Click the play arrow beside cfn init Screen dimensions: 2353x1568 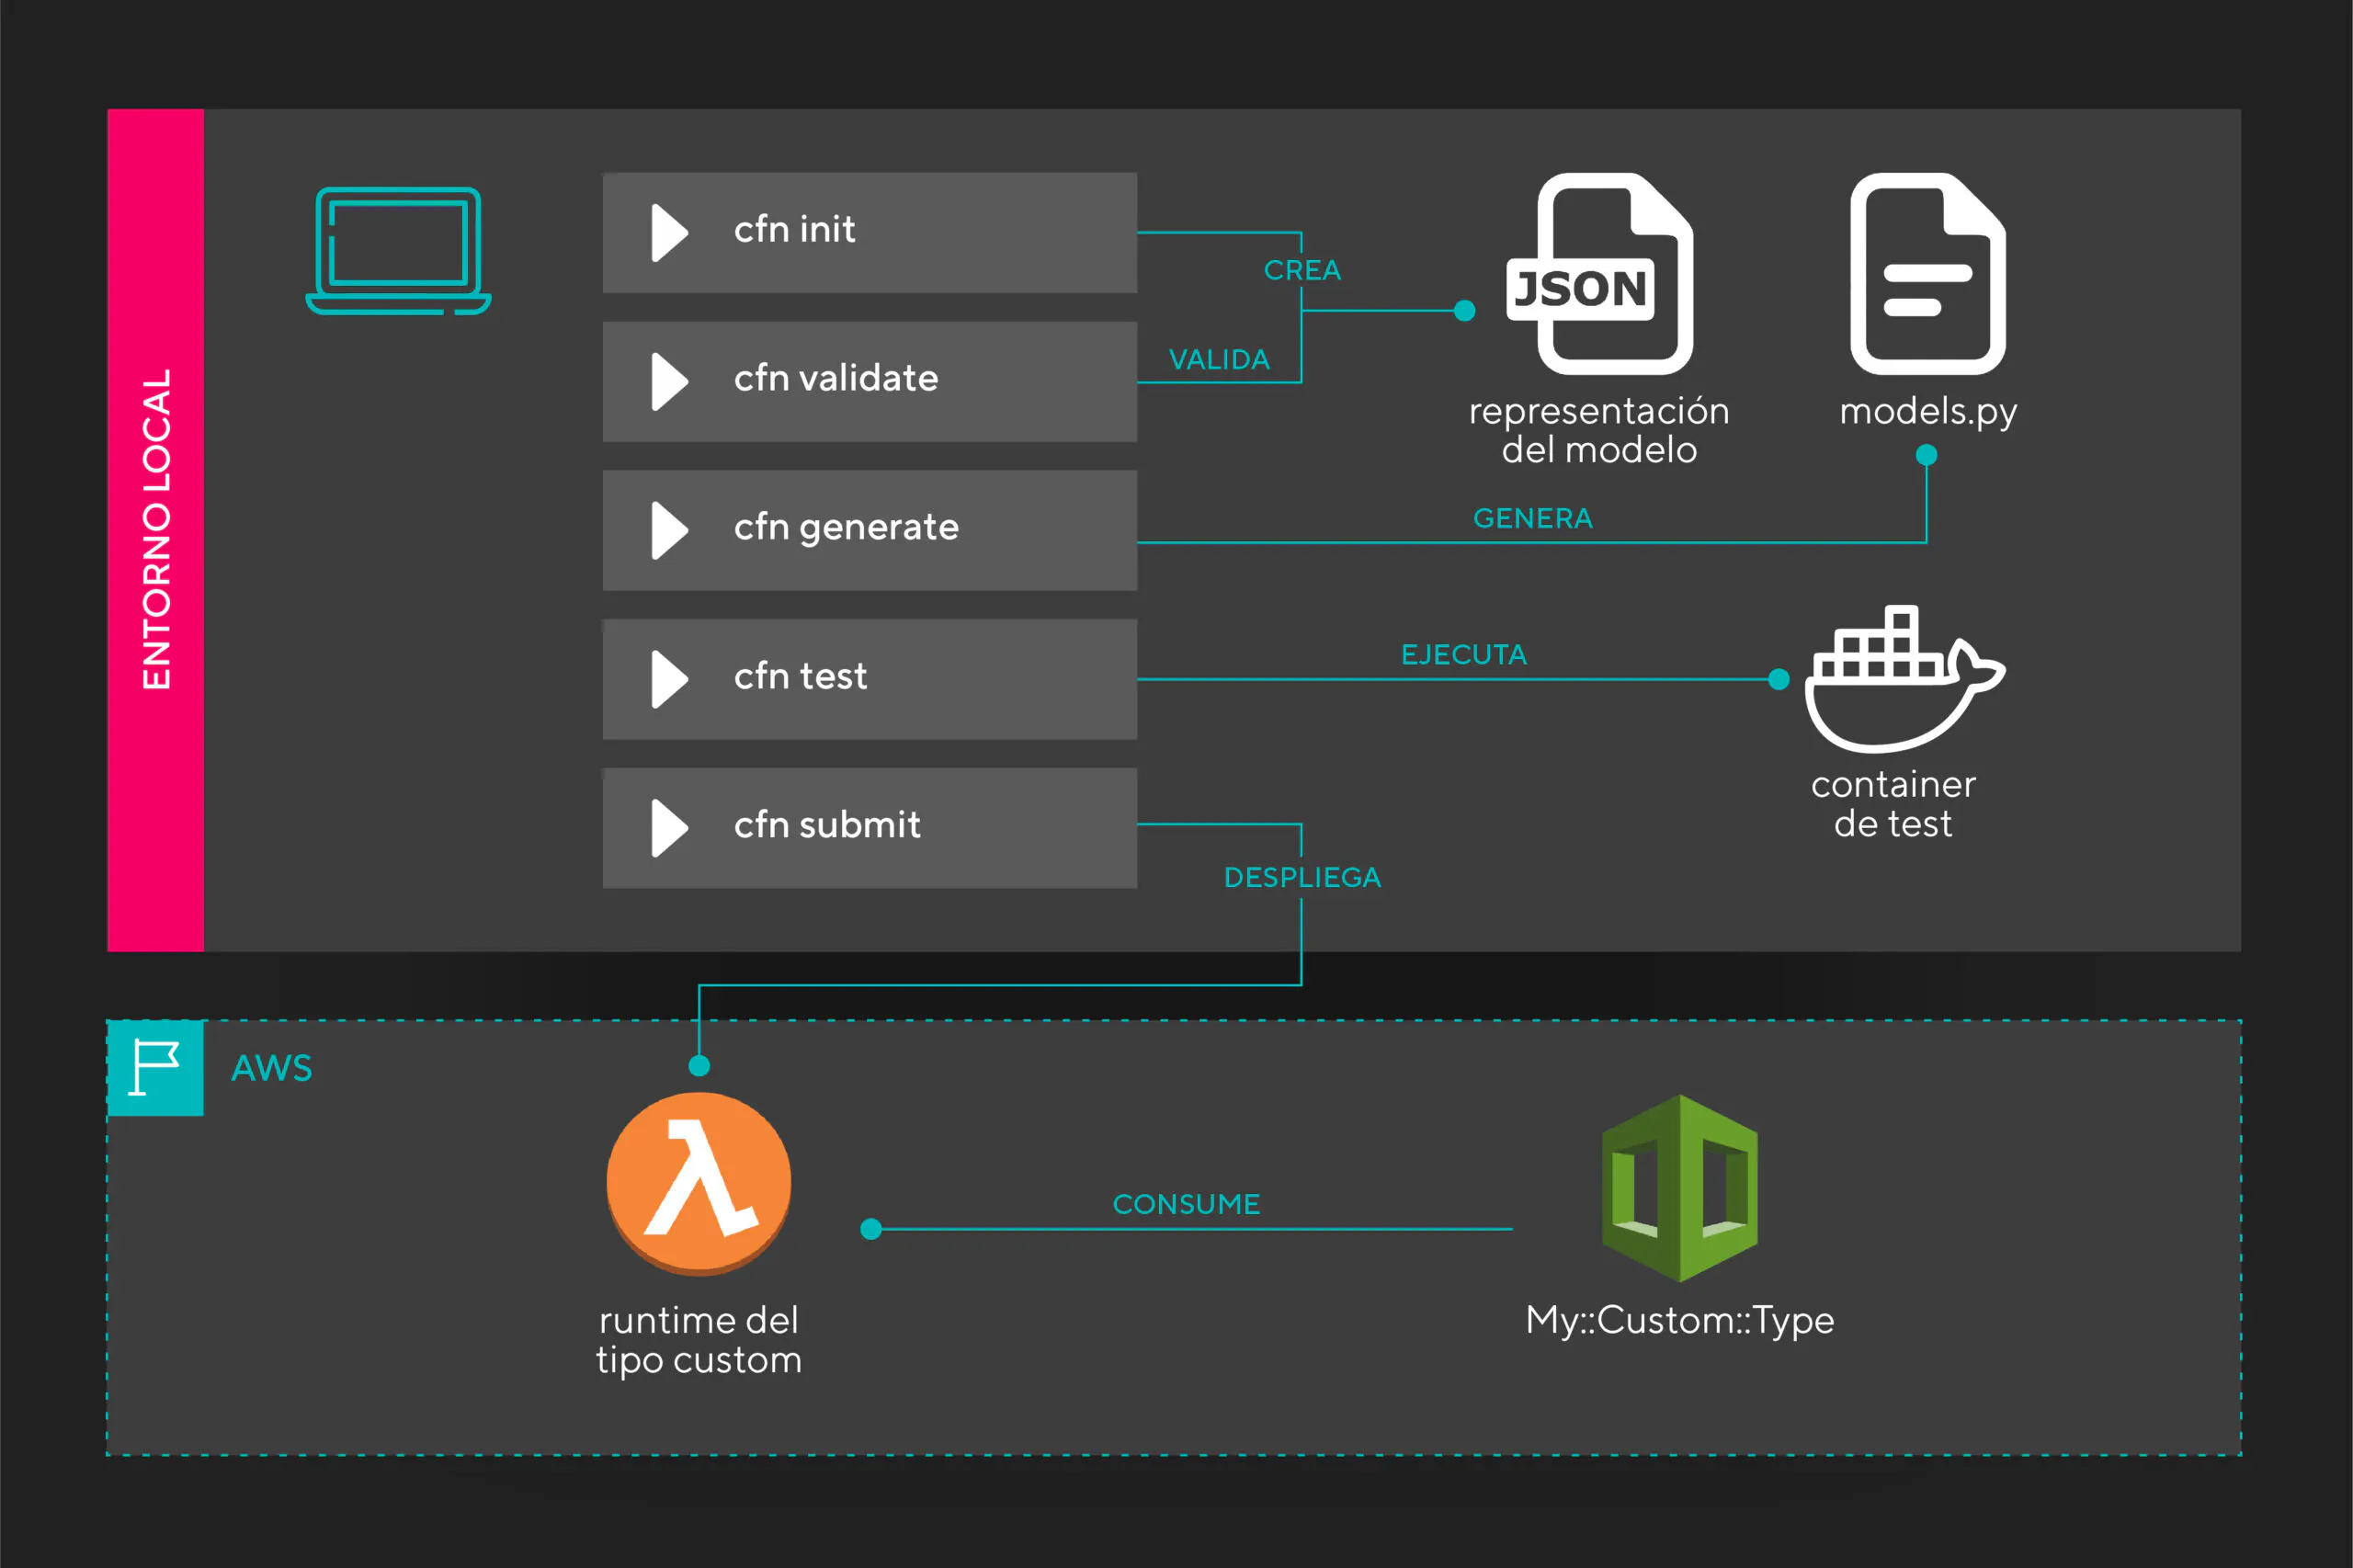click(669, 232)
